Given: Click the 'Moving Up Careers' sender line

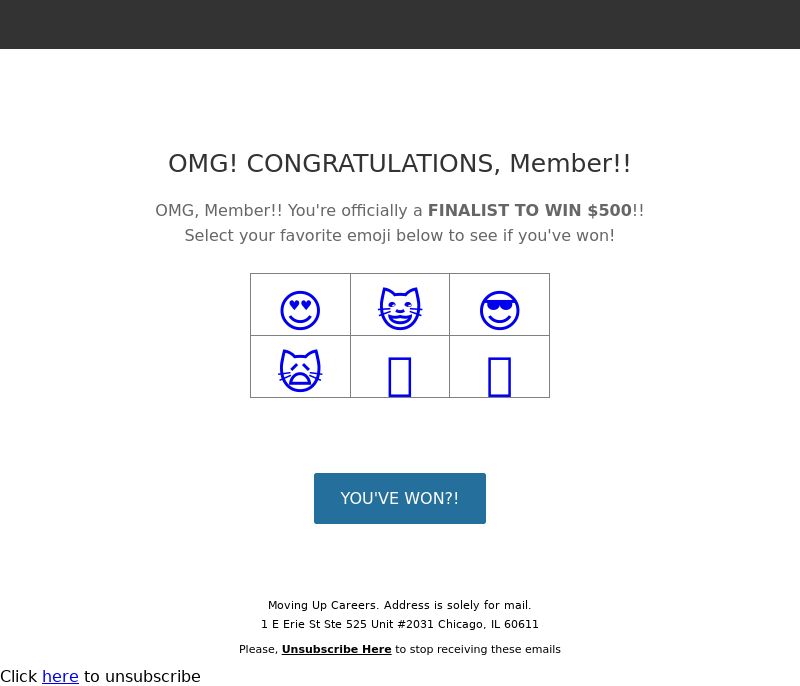Looking at the screenshot, I should (400, 605).
